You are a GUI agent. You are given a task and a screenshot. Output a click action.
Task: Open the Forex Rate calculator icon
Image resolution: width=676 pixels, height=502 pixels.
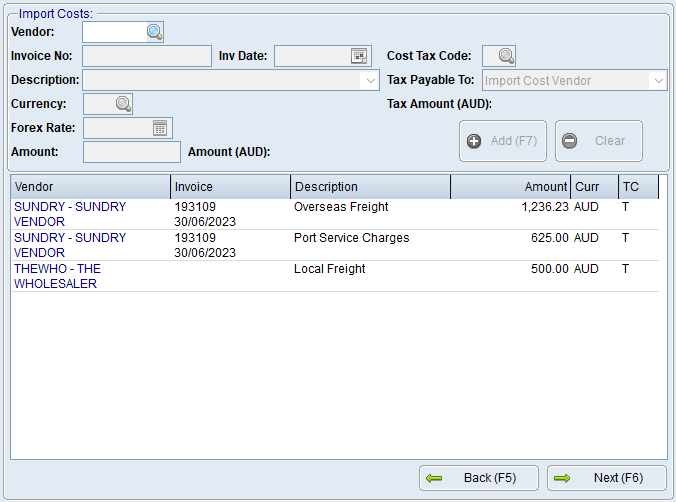click(160, 128)
